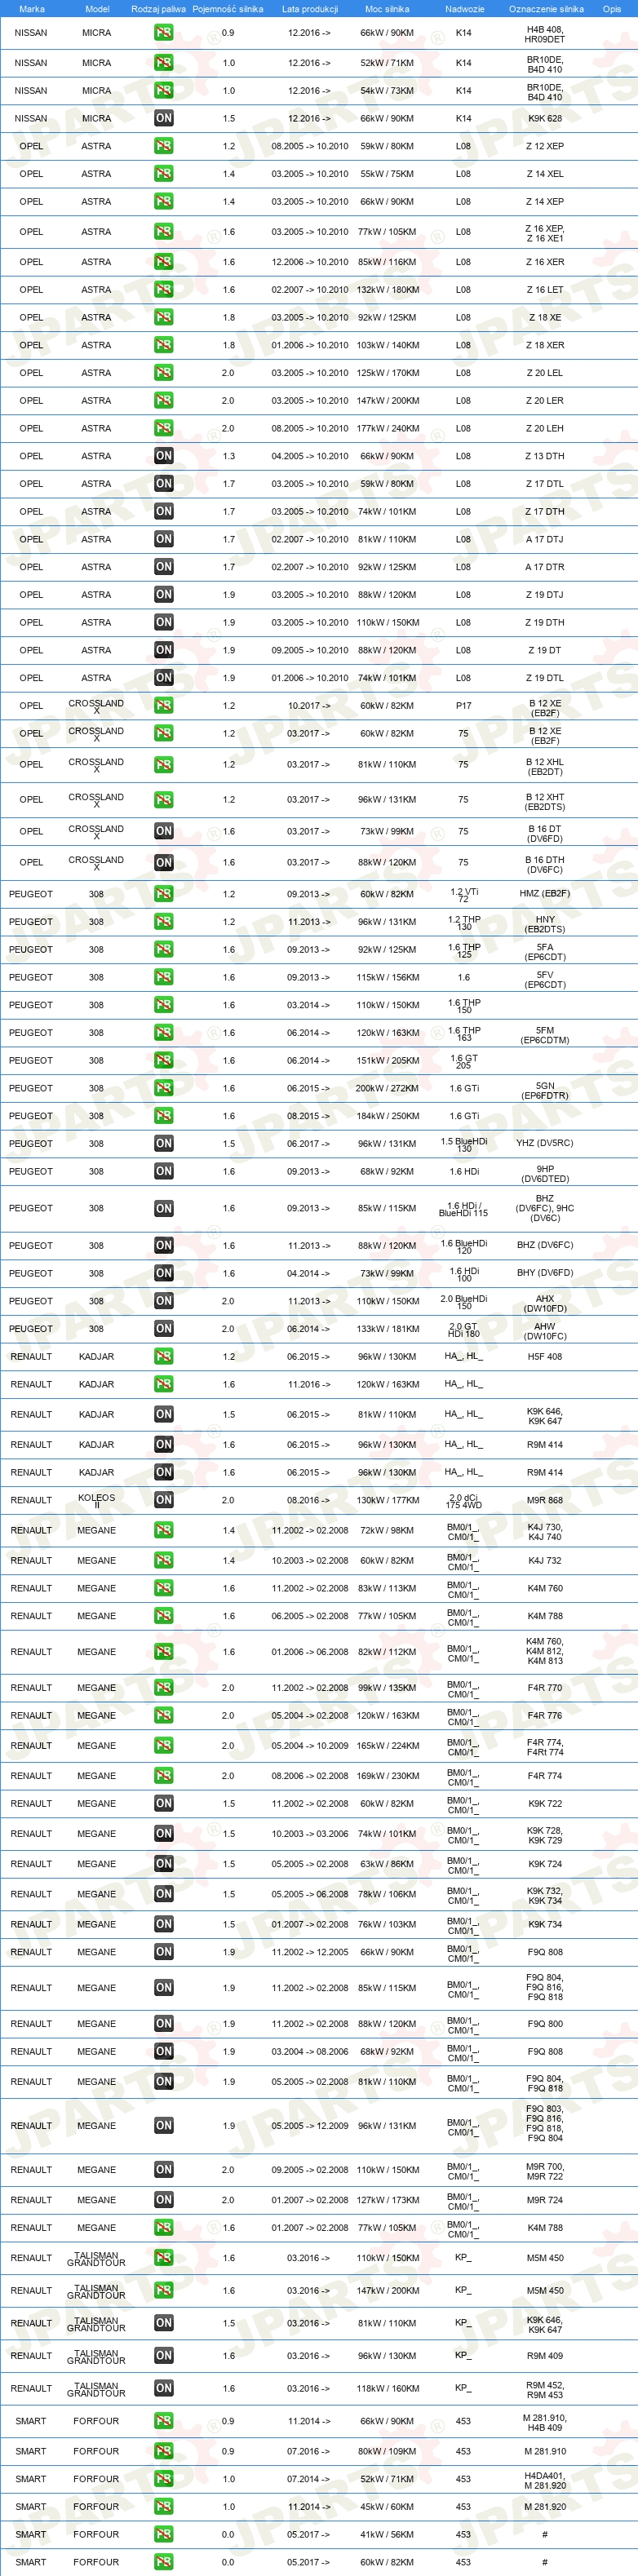Select engine code cell 'BHY (DV6FD)'
638x2576 pixels.
(545, 1273)
